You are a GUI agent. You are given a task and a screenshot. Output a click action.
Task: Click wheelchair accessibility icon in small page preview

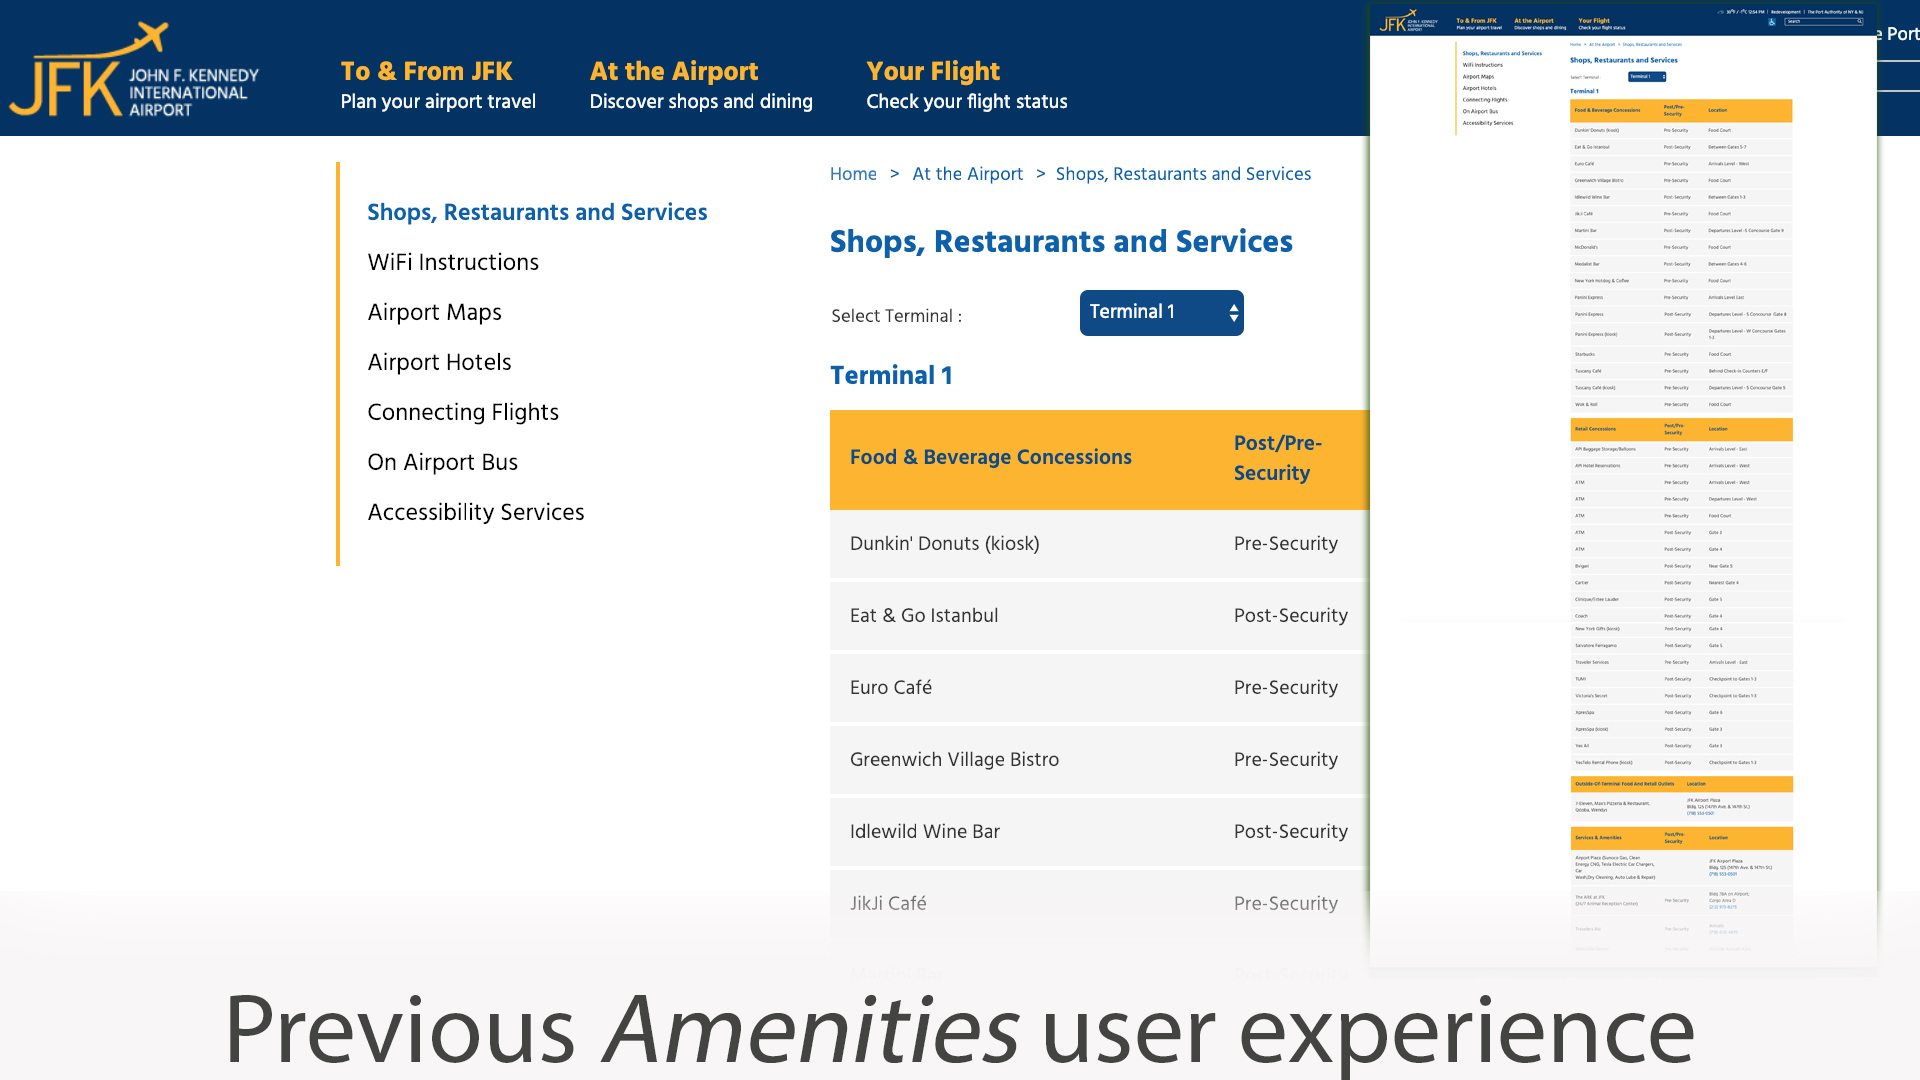[1772, 22]
